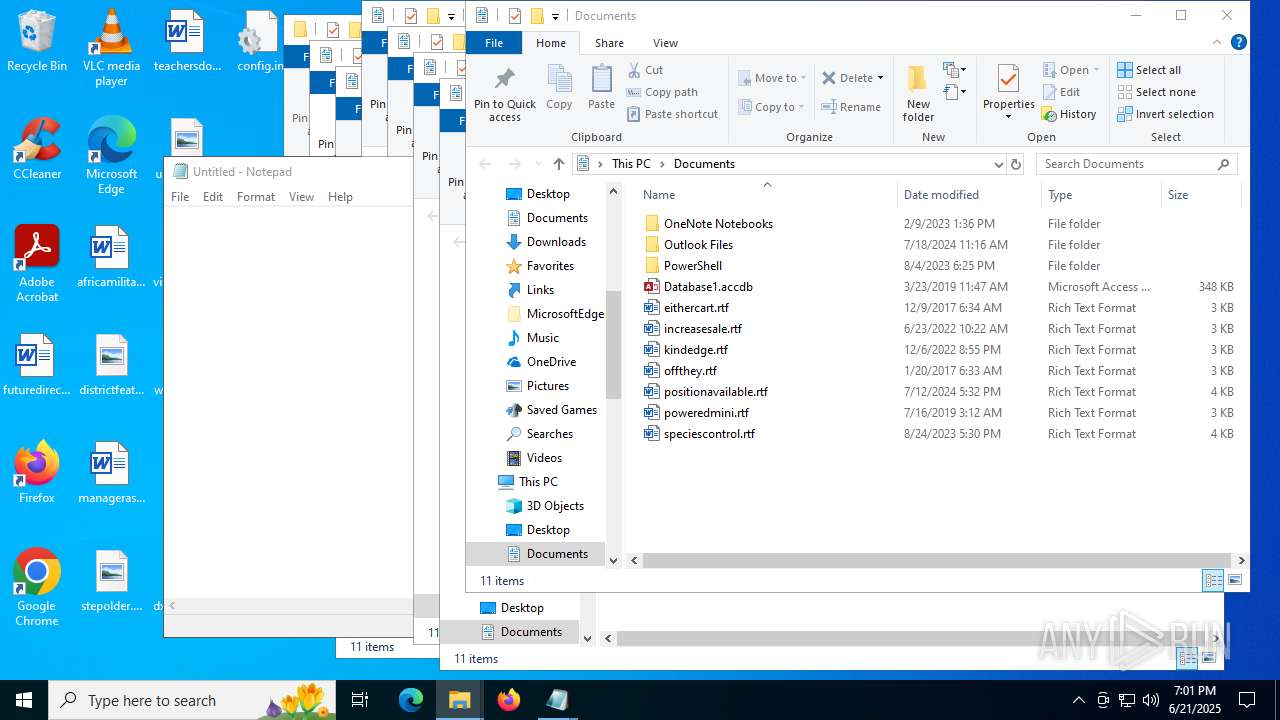Sort by Date modified column

tap(941, 195)
